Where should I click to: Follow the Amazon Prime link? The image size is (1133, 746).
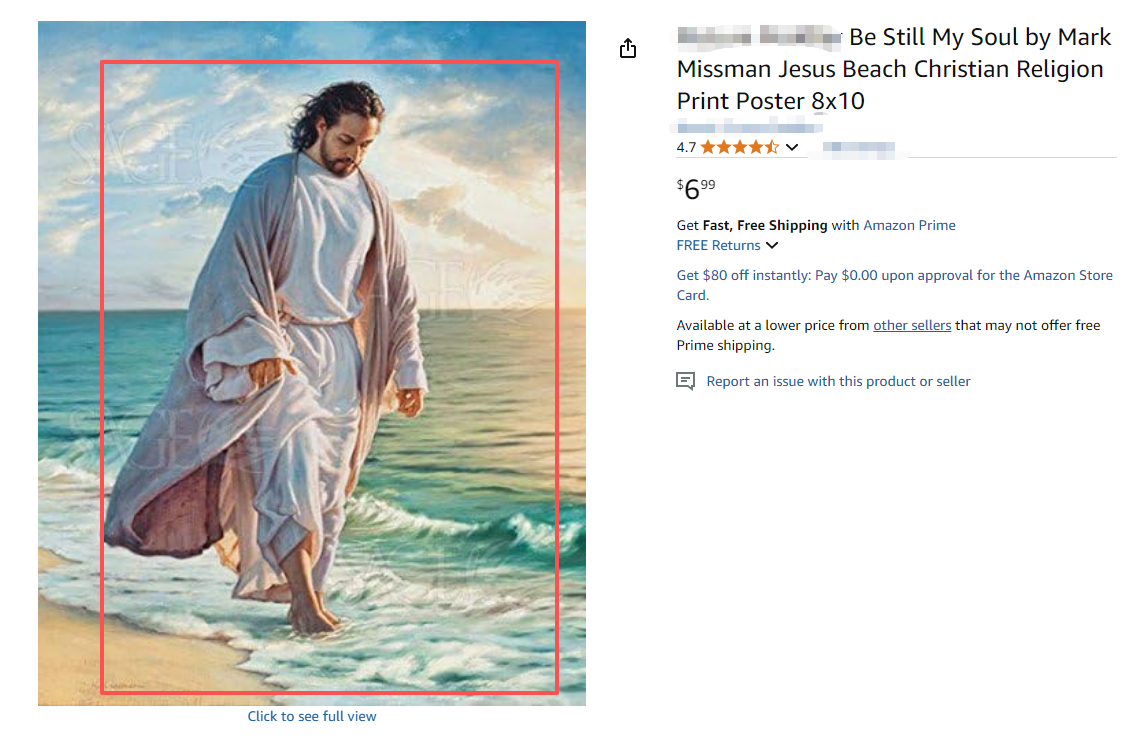[x=909, y=225]
